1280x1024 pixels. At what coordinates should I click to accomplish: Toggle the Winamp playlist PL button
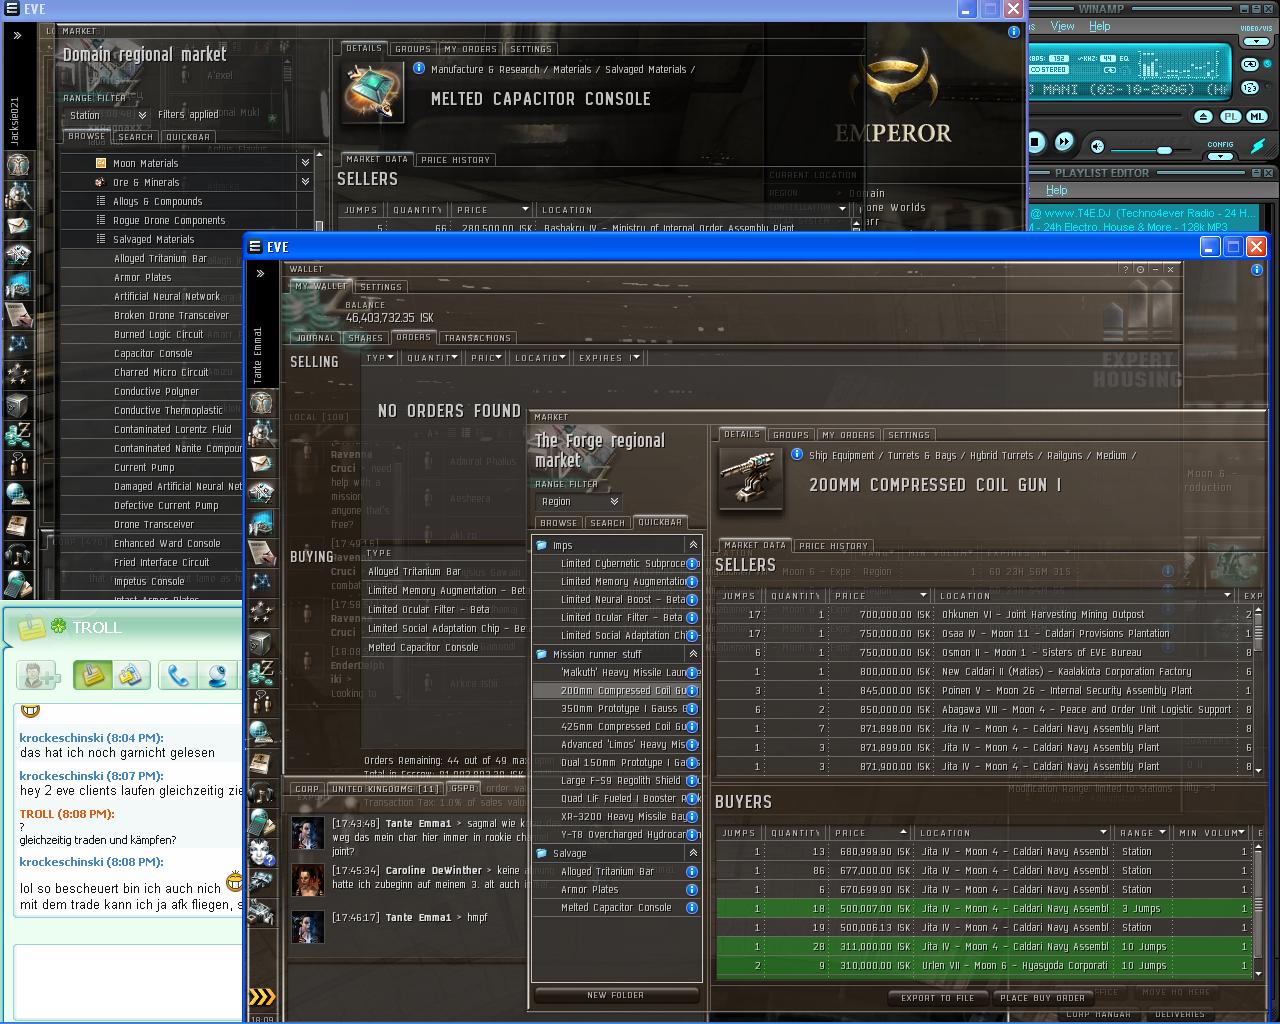tap(1231, 117)
